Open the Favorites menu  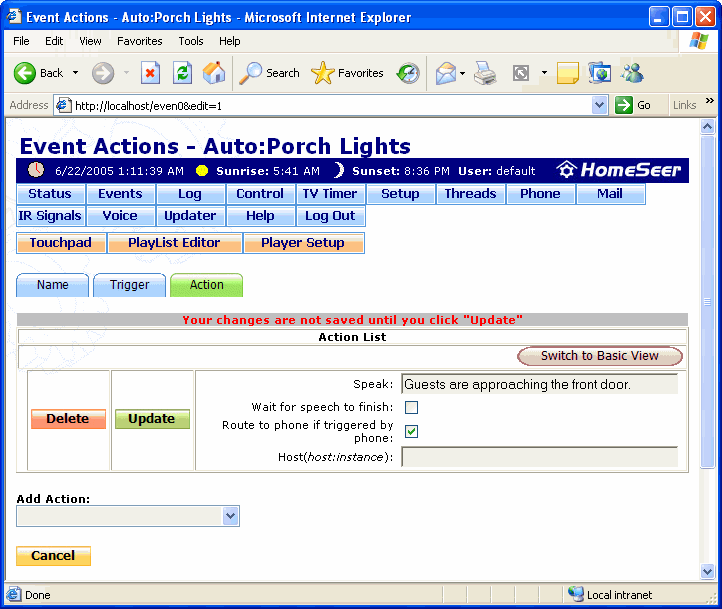(140, 41)
